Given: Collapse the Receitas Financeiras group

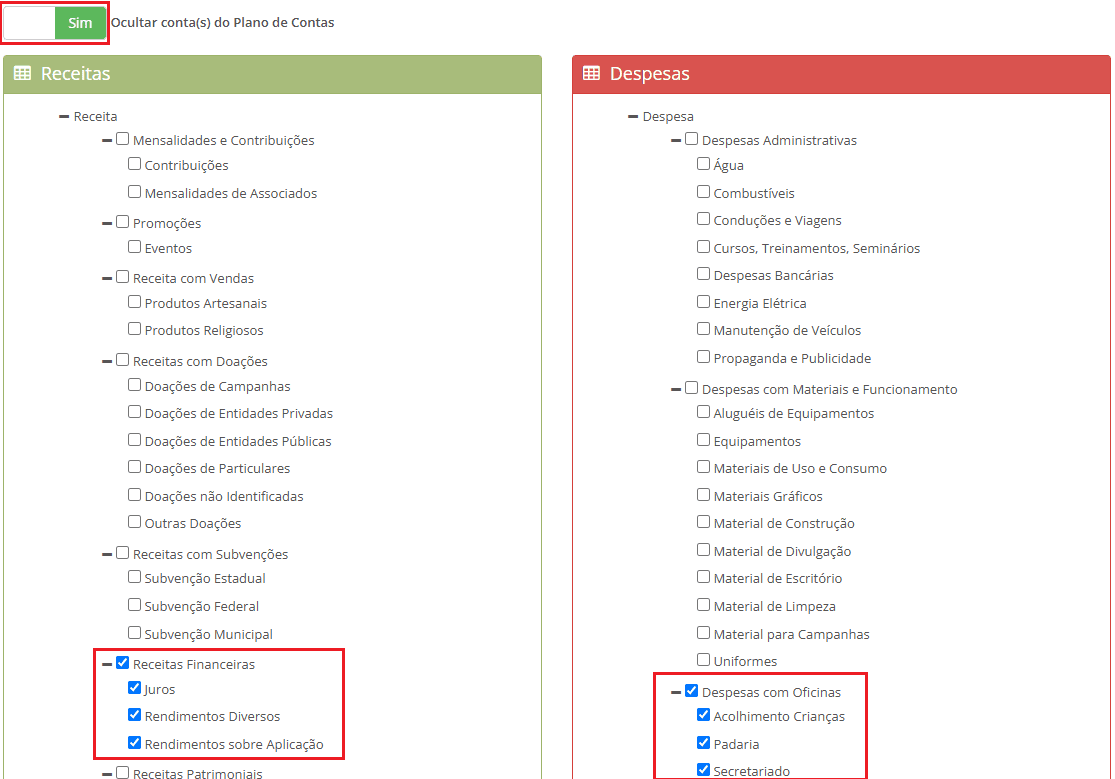Looking at the screenshot, I should (107, 664).
